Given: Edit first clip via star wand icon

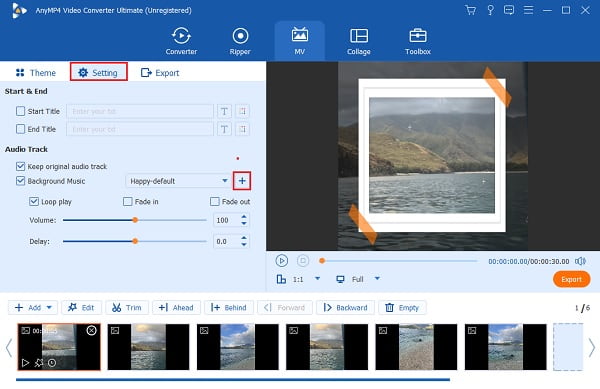Looking at the screenshot, I should coord(39,362).
